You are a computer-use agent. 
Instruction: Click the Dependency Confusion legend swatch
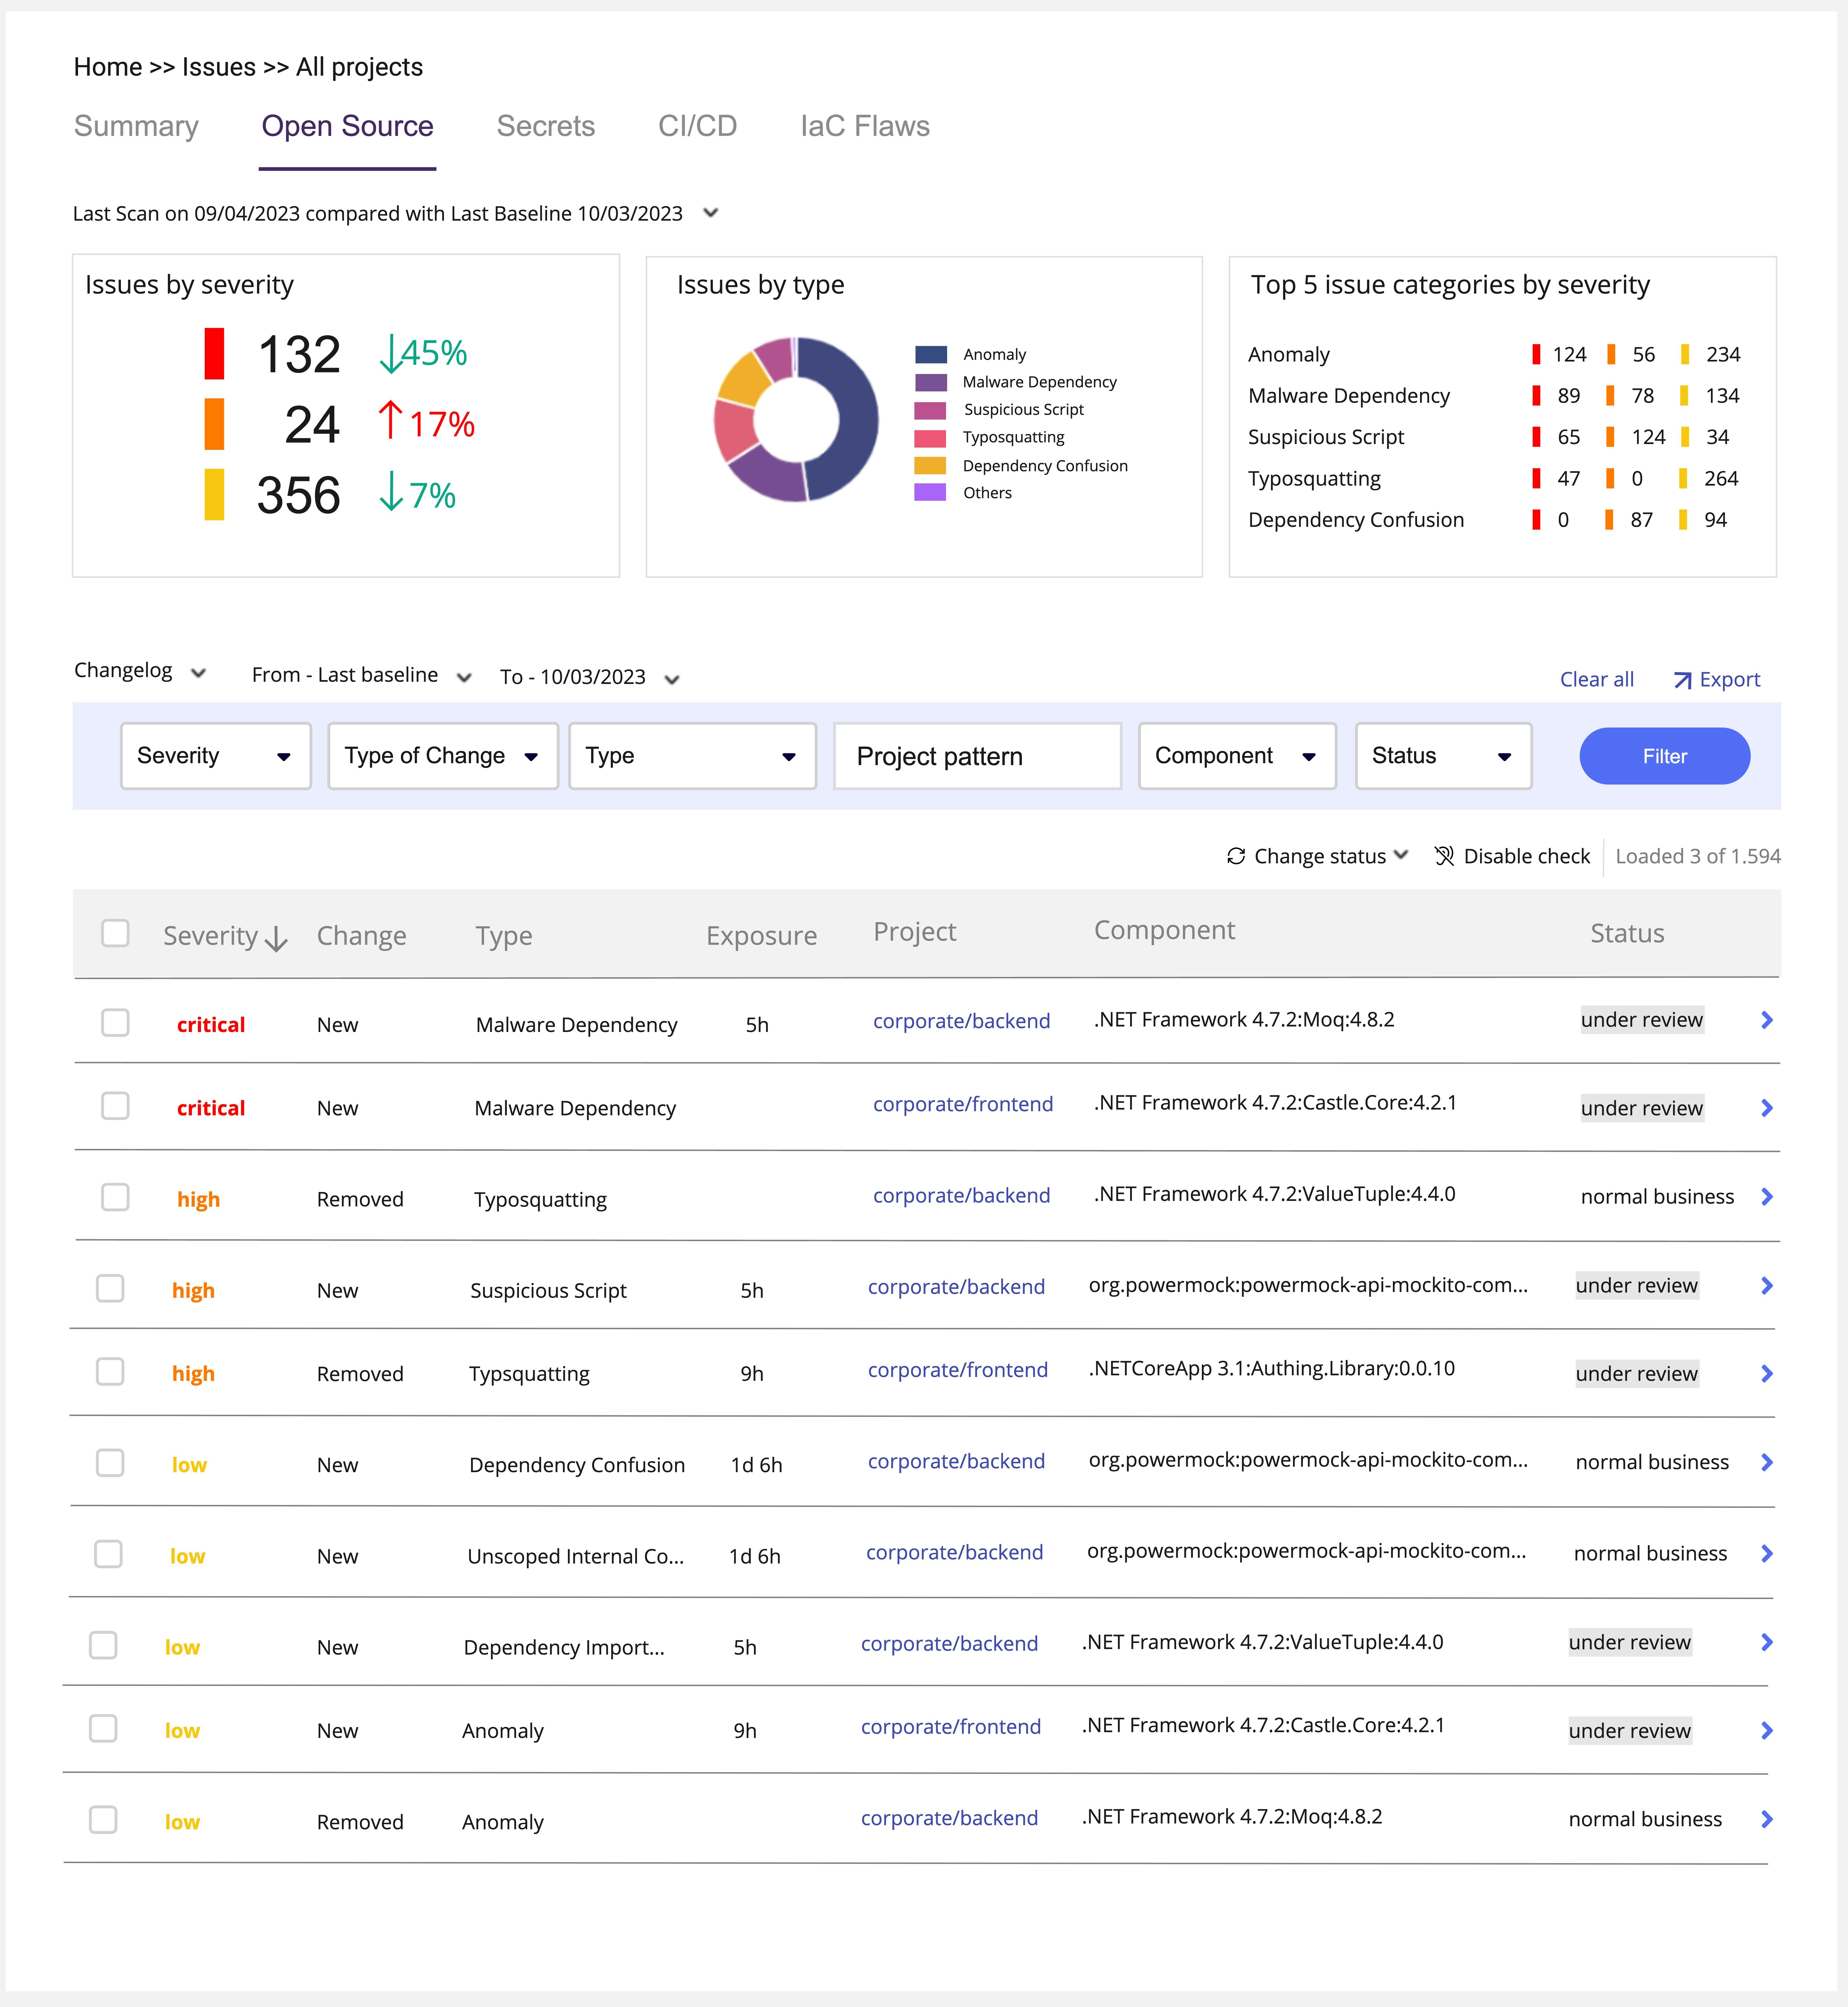(x=930, y=466)
